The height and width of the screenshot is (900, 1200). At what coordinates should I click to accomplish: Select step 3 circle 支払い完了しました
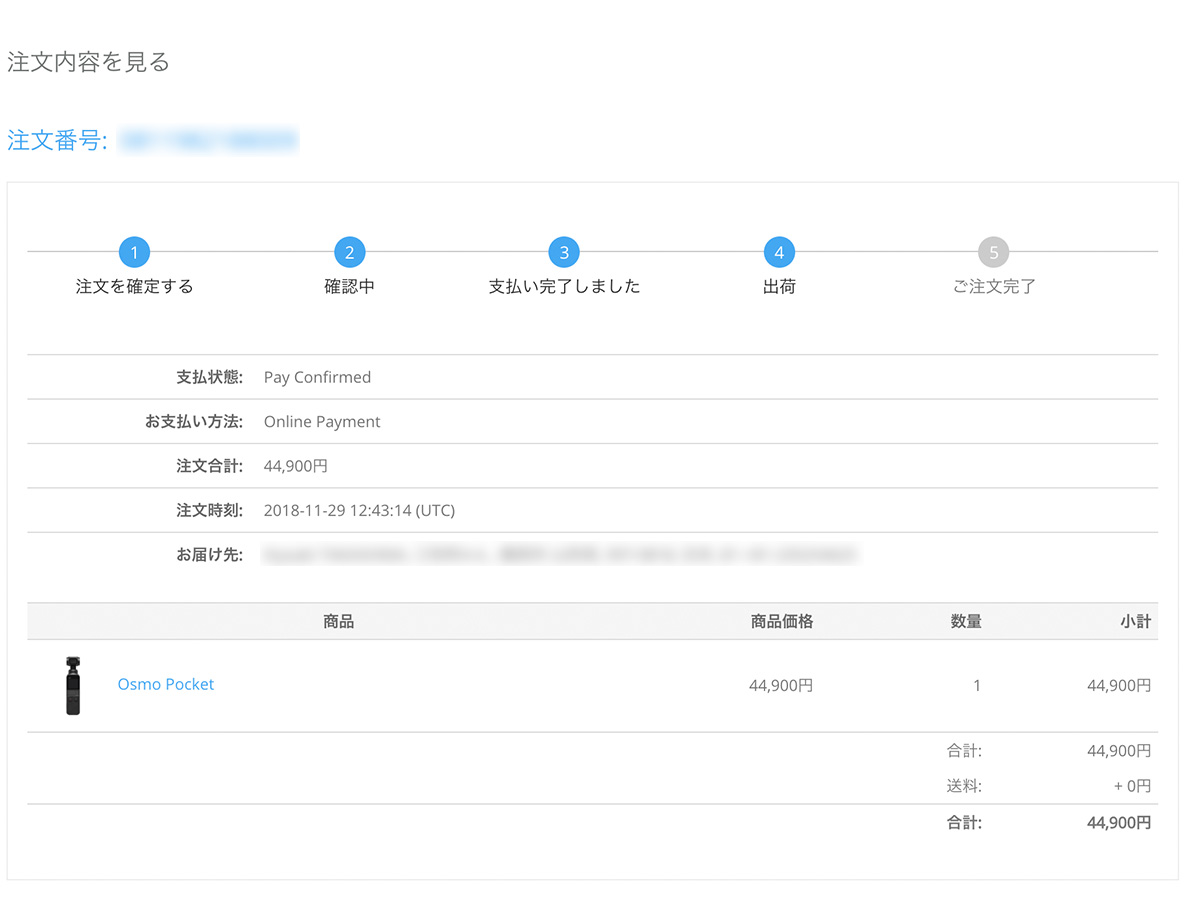coord(564,252)
